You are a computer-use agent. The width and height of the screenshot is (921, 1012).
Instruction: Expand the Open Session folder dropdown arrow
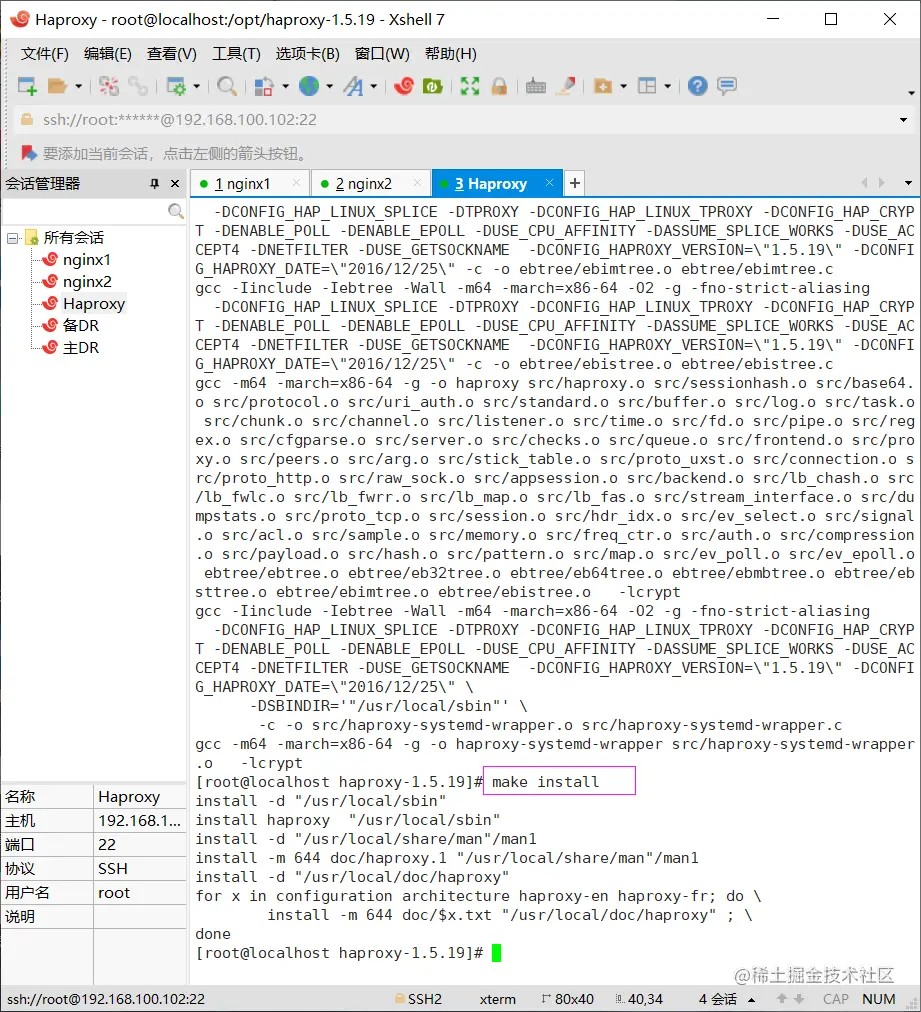(78, 86)
